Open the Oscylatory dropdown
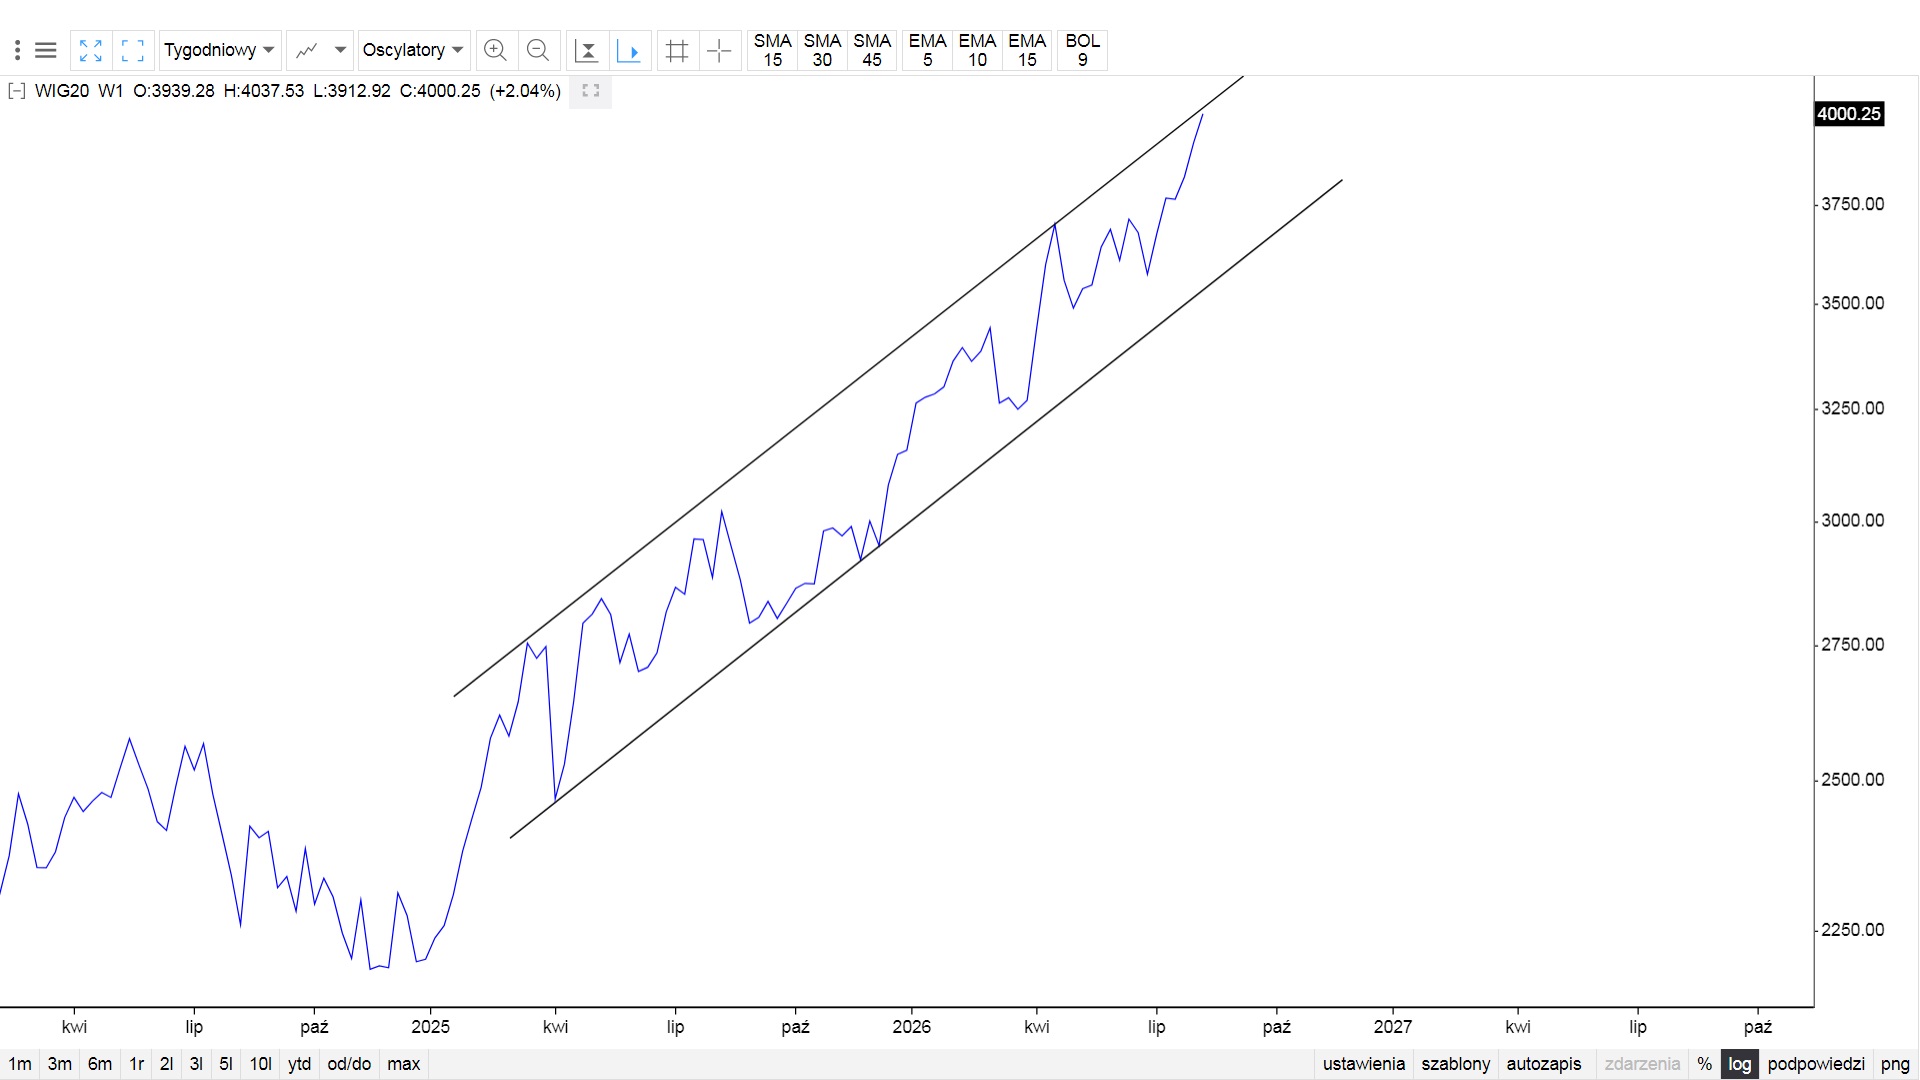The height and width of the screenshot is (1080, 1920). [414, 50]
